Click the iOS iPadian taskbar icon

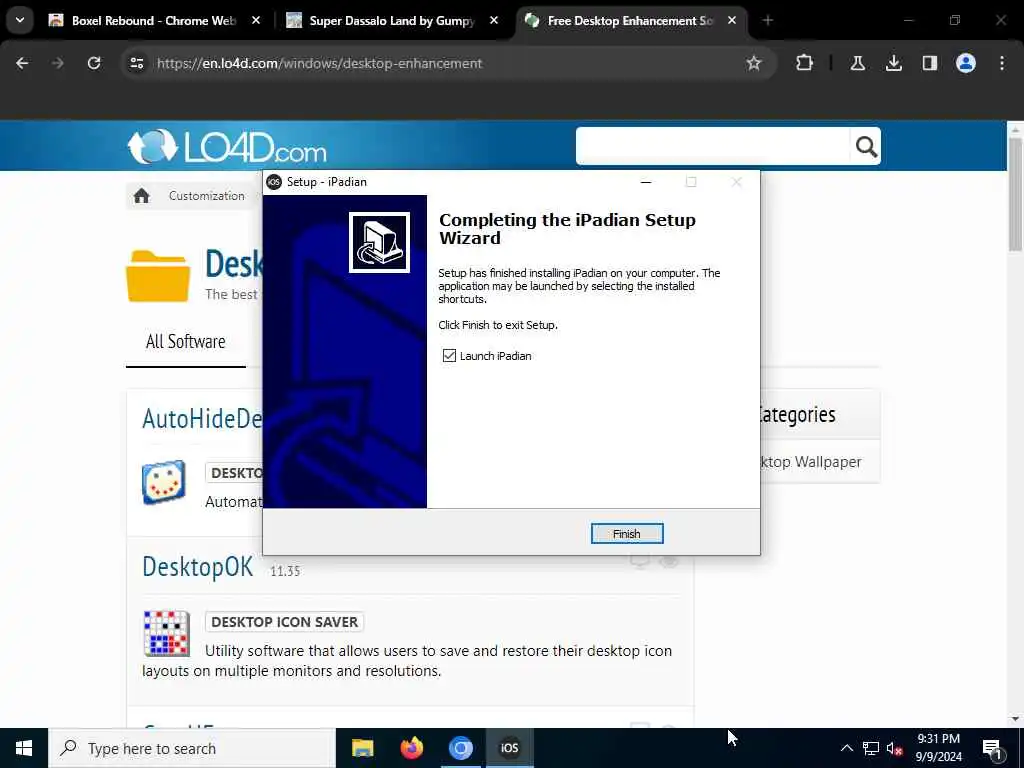coord(509,748)
